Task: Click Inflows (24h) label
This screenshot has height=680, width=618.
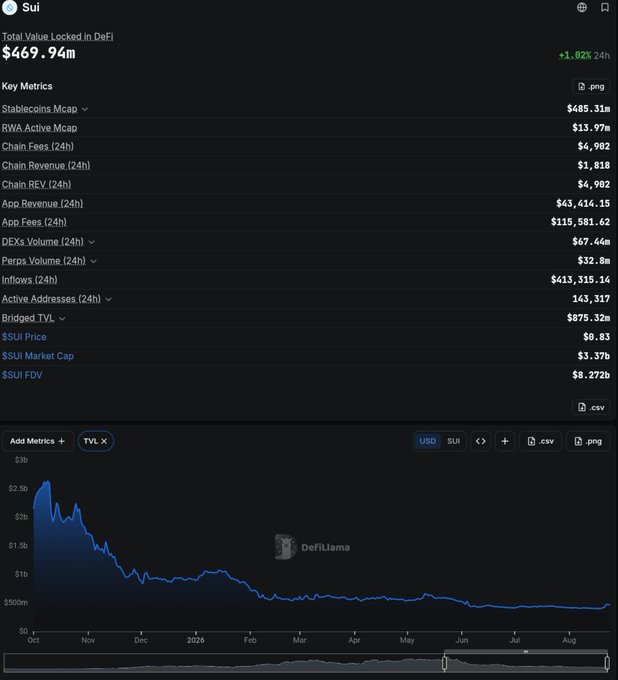Action: (29, 280)
